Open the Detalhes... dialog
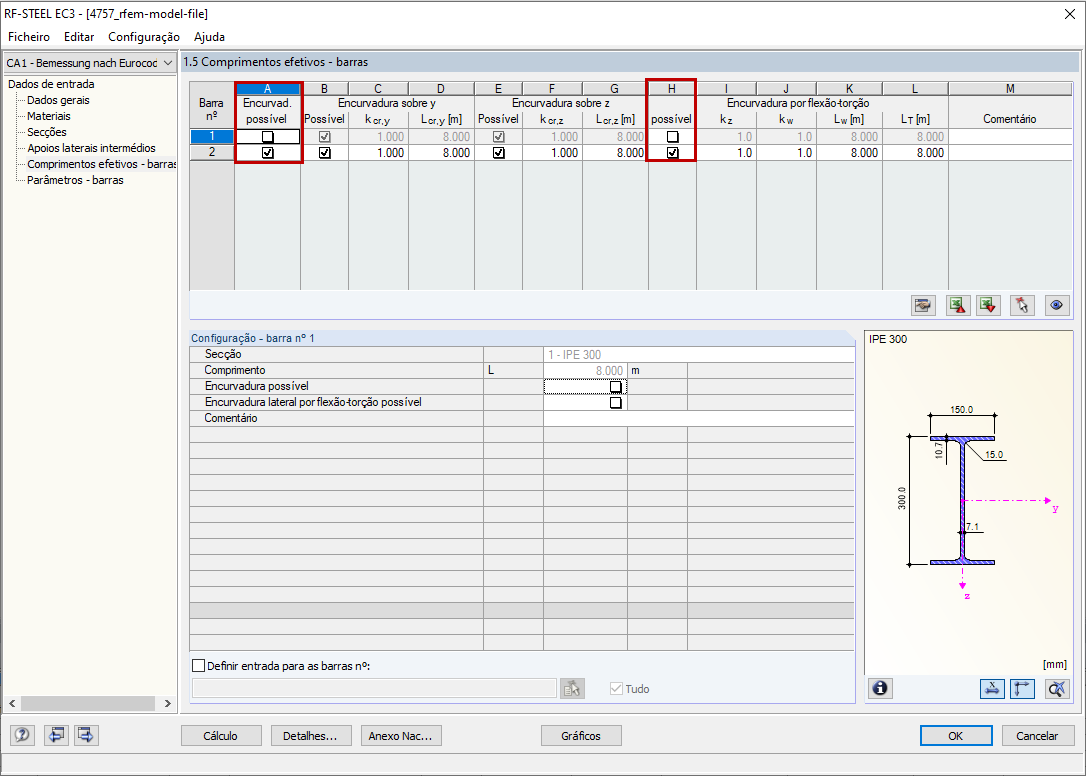Screen dimensions: 1086x776 [310, 736]
